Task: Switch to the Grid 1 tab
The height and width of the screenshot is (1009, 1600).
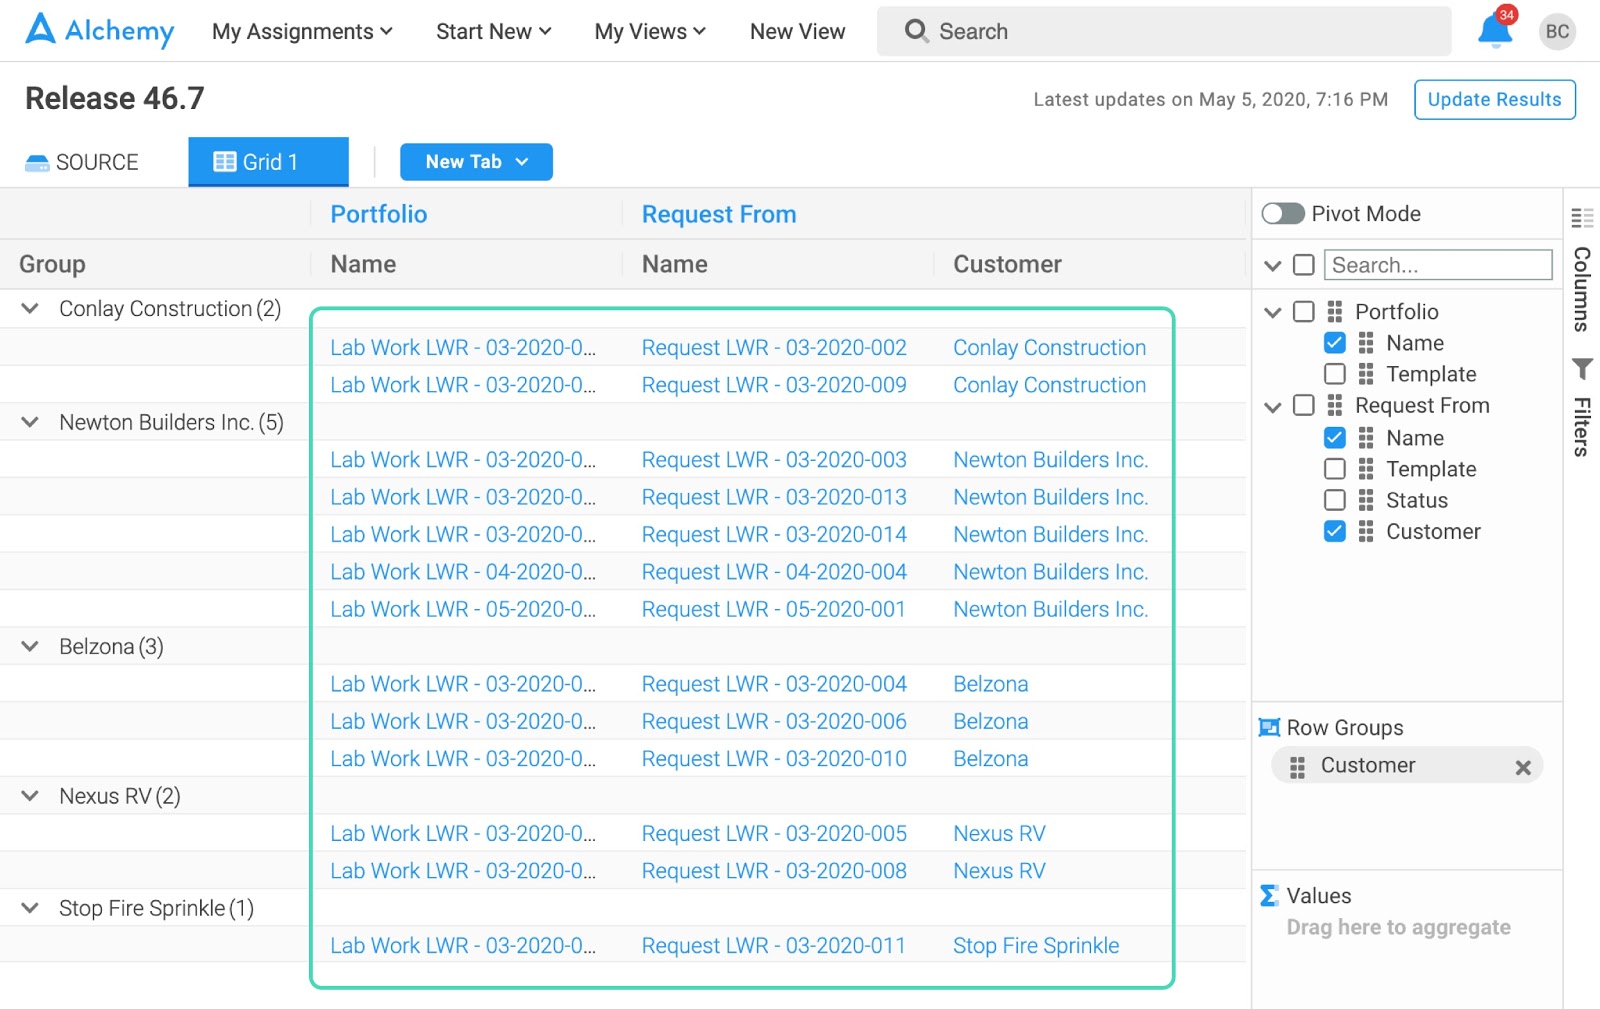Action: [x=268, y=162]
